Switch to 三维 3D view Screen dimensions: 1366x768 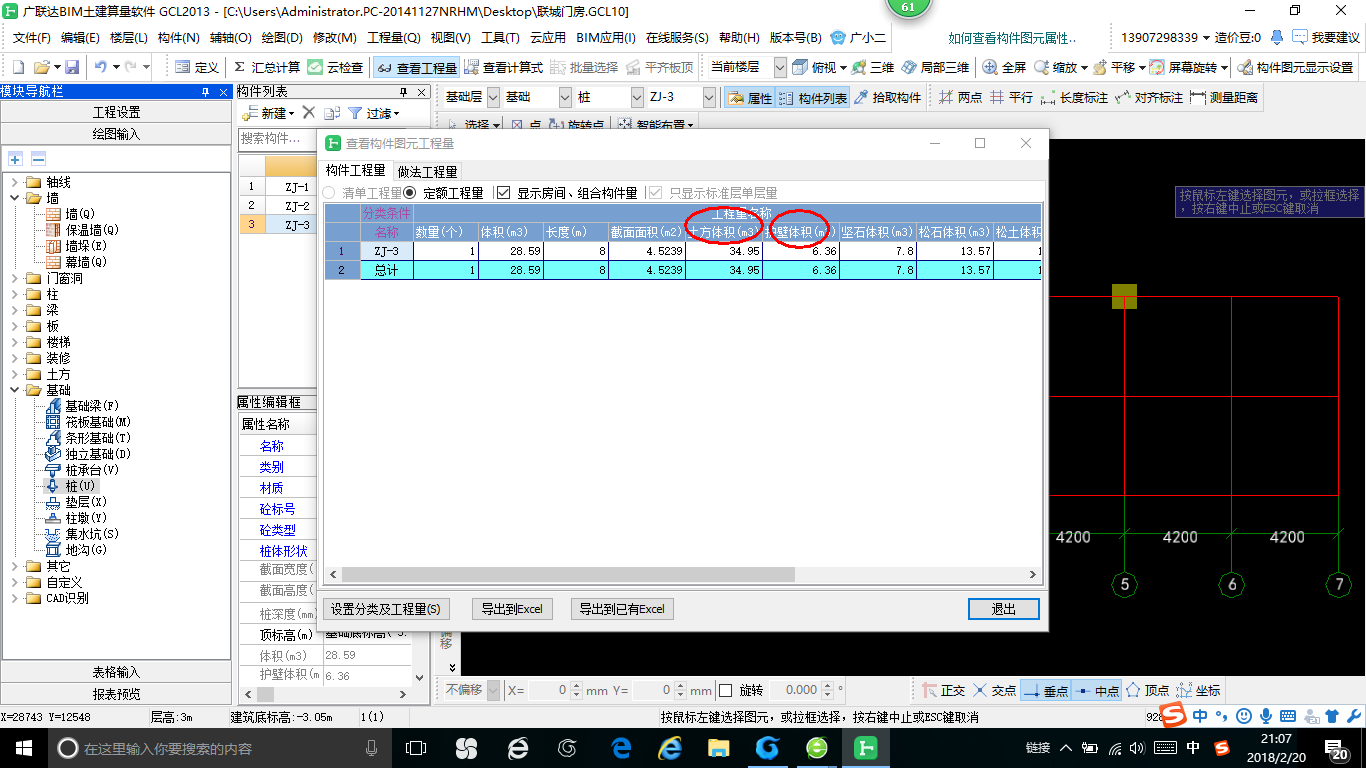[873, 67]
